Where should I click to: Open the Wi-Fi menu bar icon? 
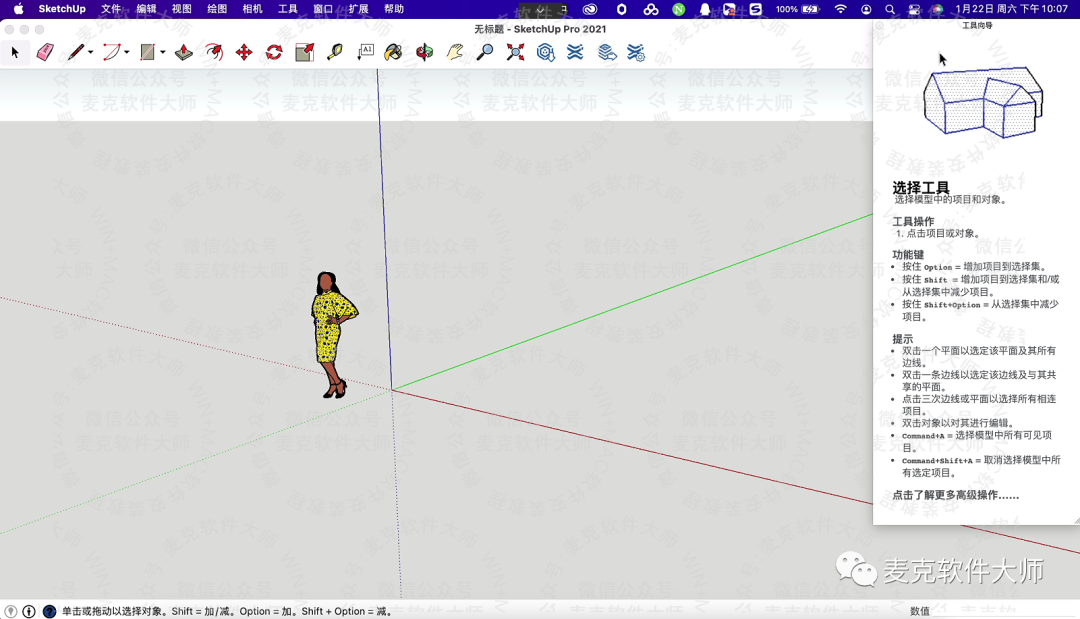click(840, 9)
